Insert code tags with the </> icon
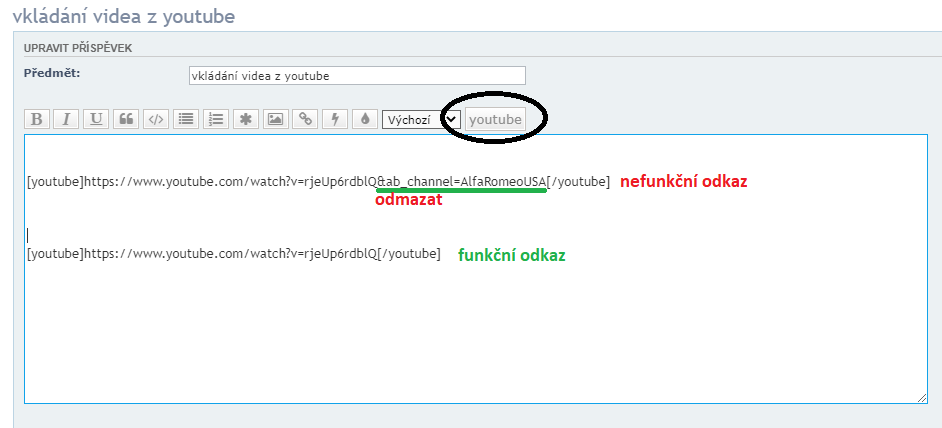The width and height of the screenshot is (942, 428). tap(156, 119)
